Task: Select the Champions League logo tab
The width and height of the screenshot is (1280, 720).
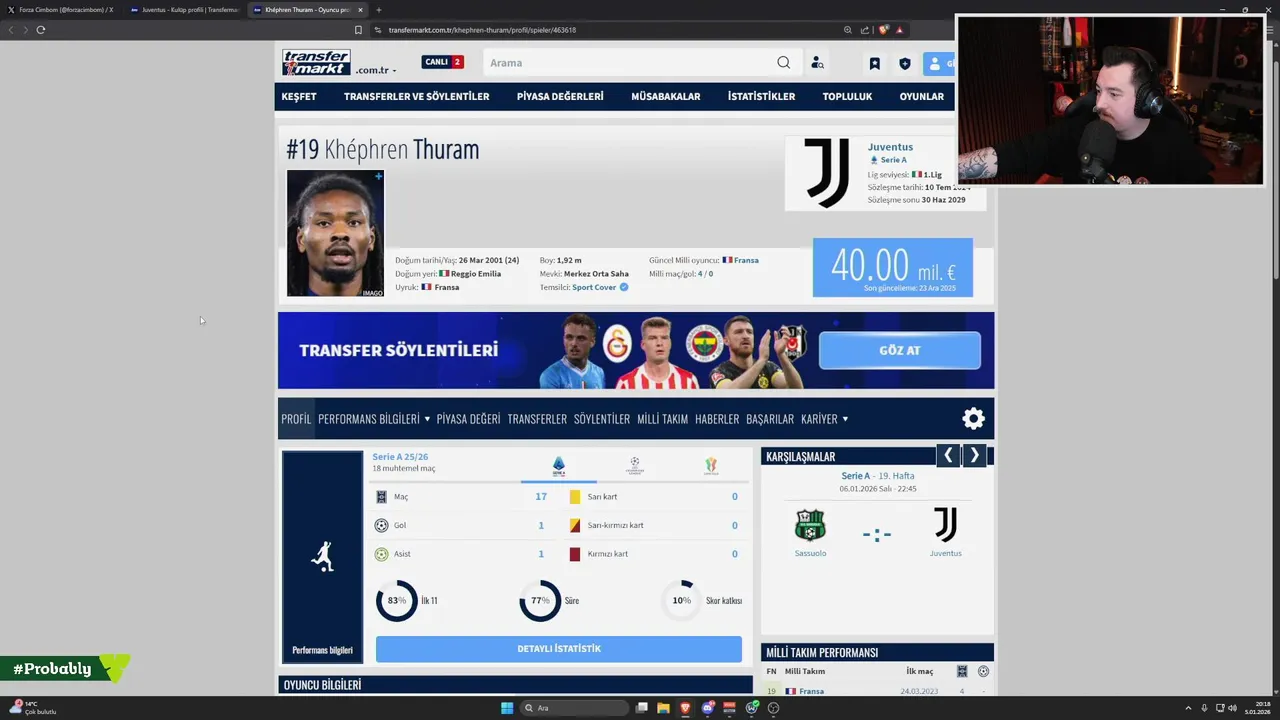Action: click(x=635, y=466)
